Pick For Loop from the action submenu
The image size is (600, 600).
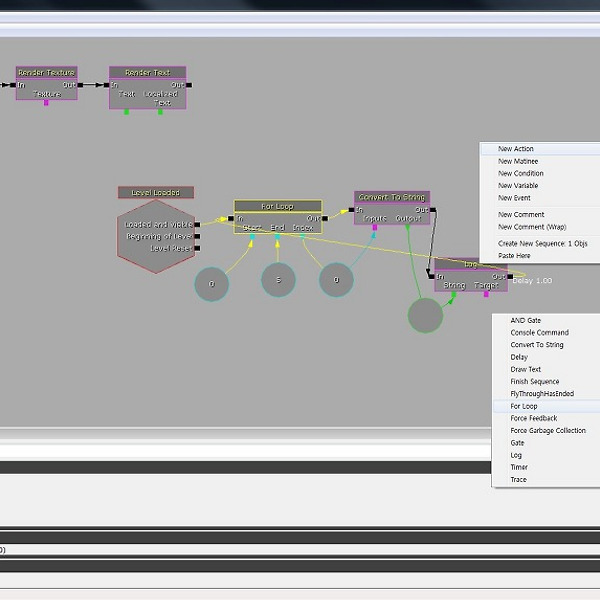pos(524,406)
